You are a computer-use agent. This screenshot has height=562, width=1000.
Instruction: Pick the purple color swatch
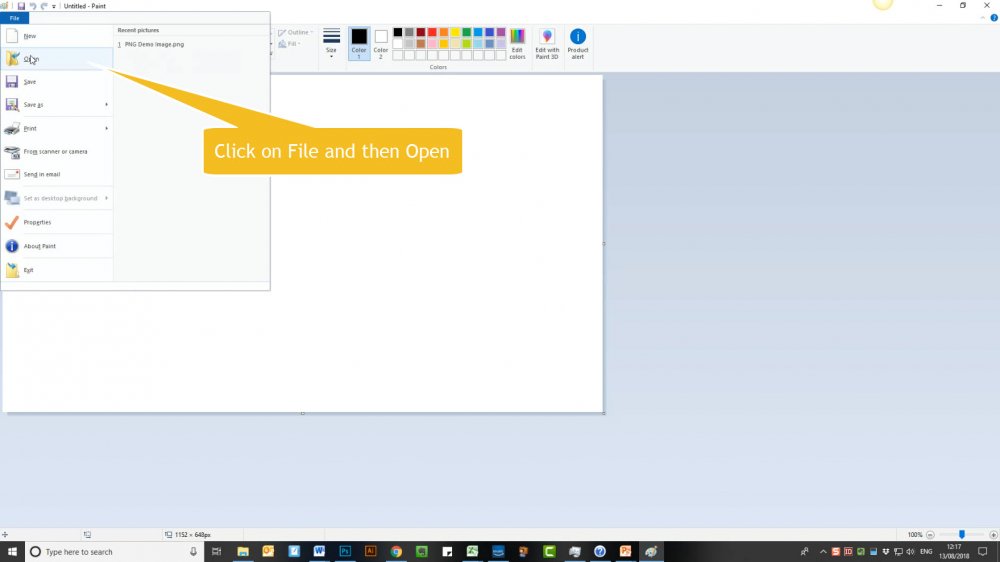(x=501, y=33)
